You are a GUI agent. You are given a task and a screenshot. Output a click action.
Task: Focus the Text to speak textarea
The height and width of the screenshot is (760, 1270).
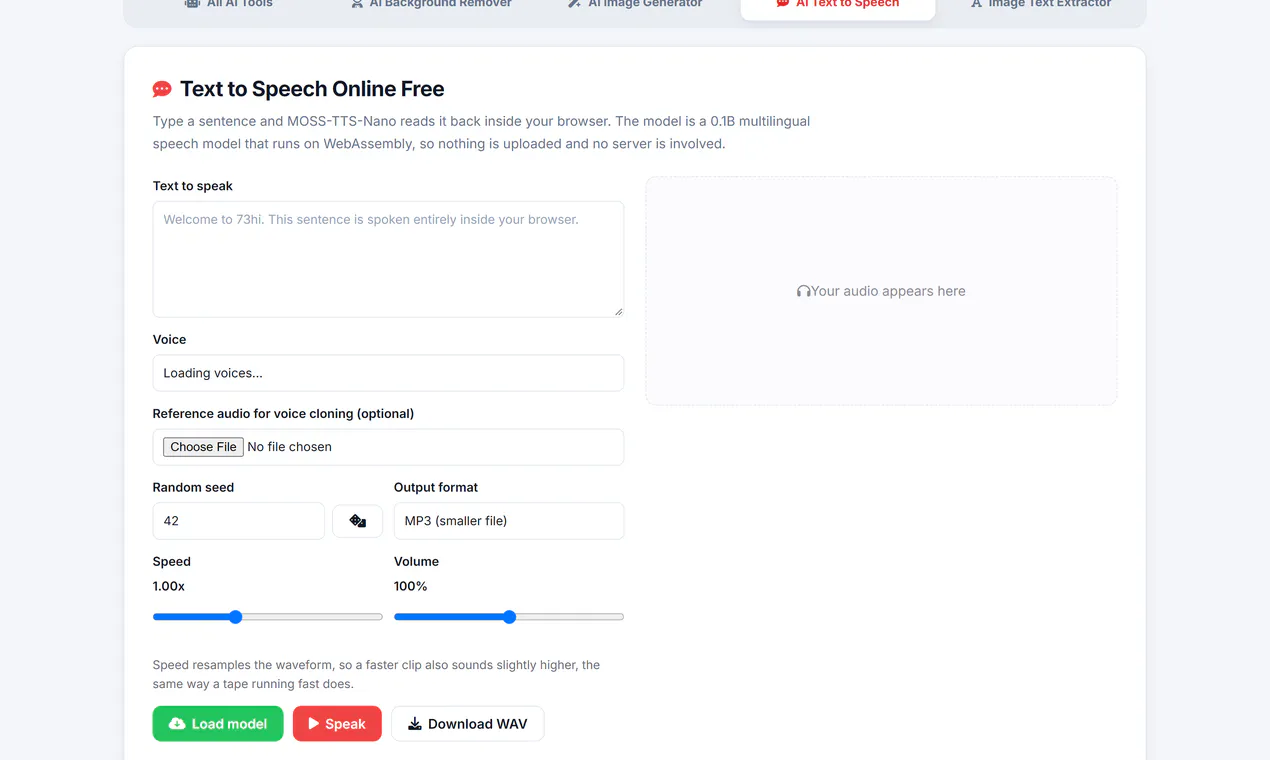click(388, 259)
